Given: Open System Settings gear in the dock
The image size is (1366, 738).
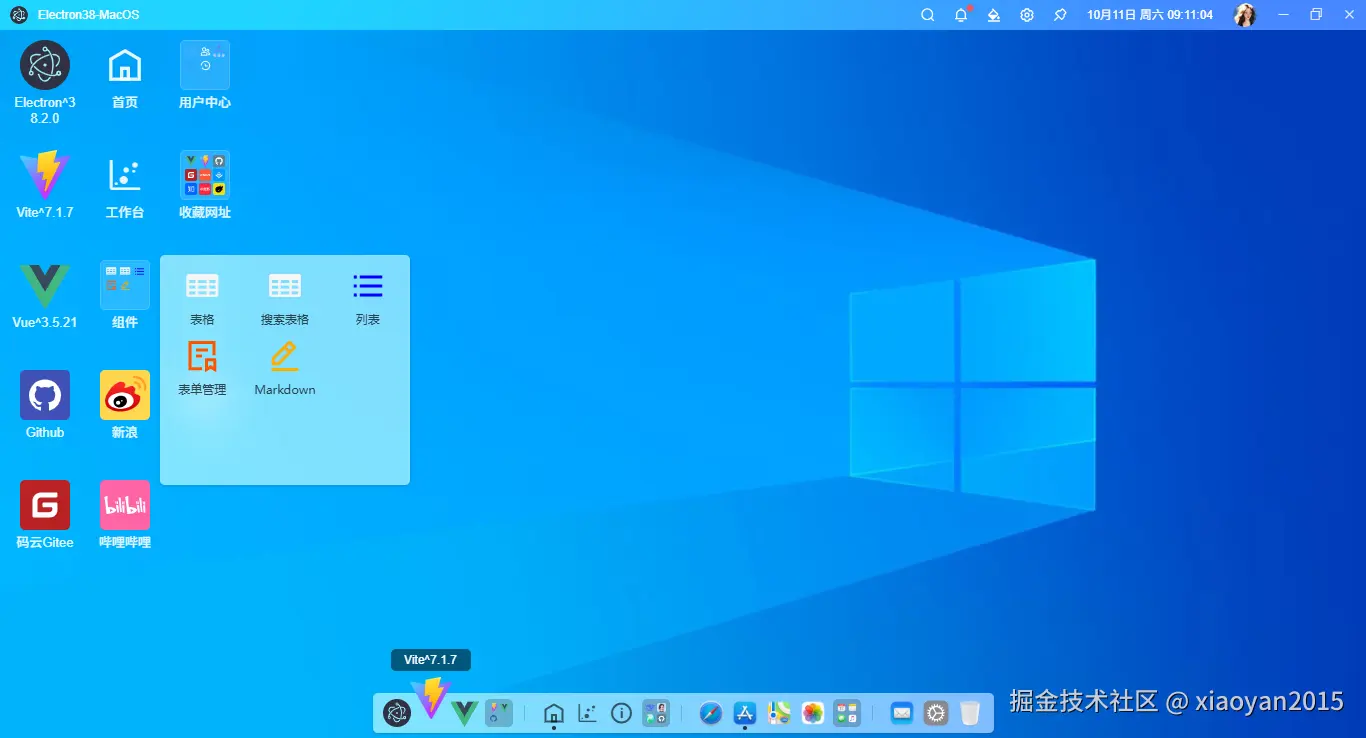Looking at the screenshot, I should tap(936, 713).
